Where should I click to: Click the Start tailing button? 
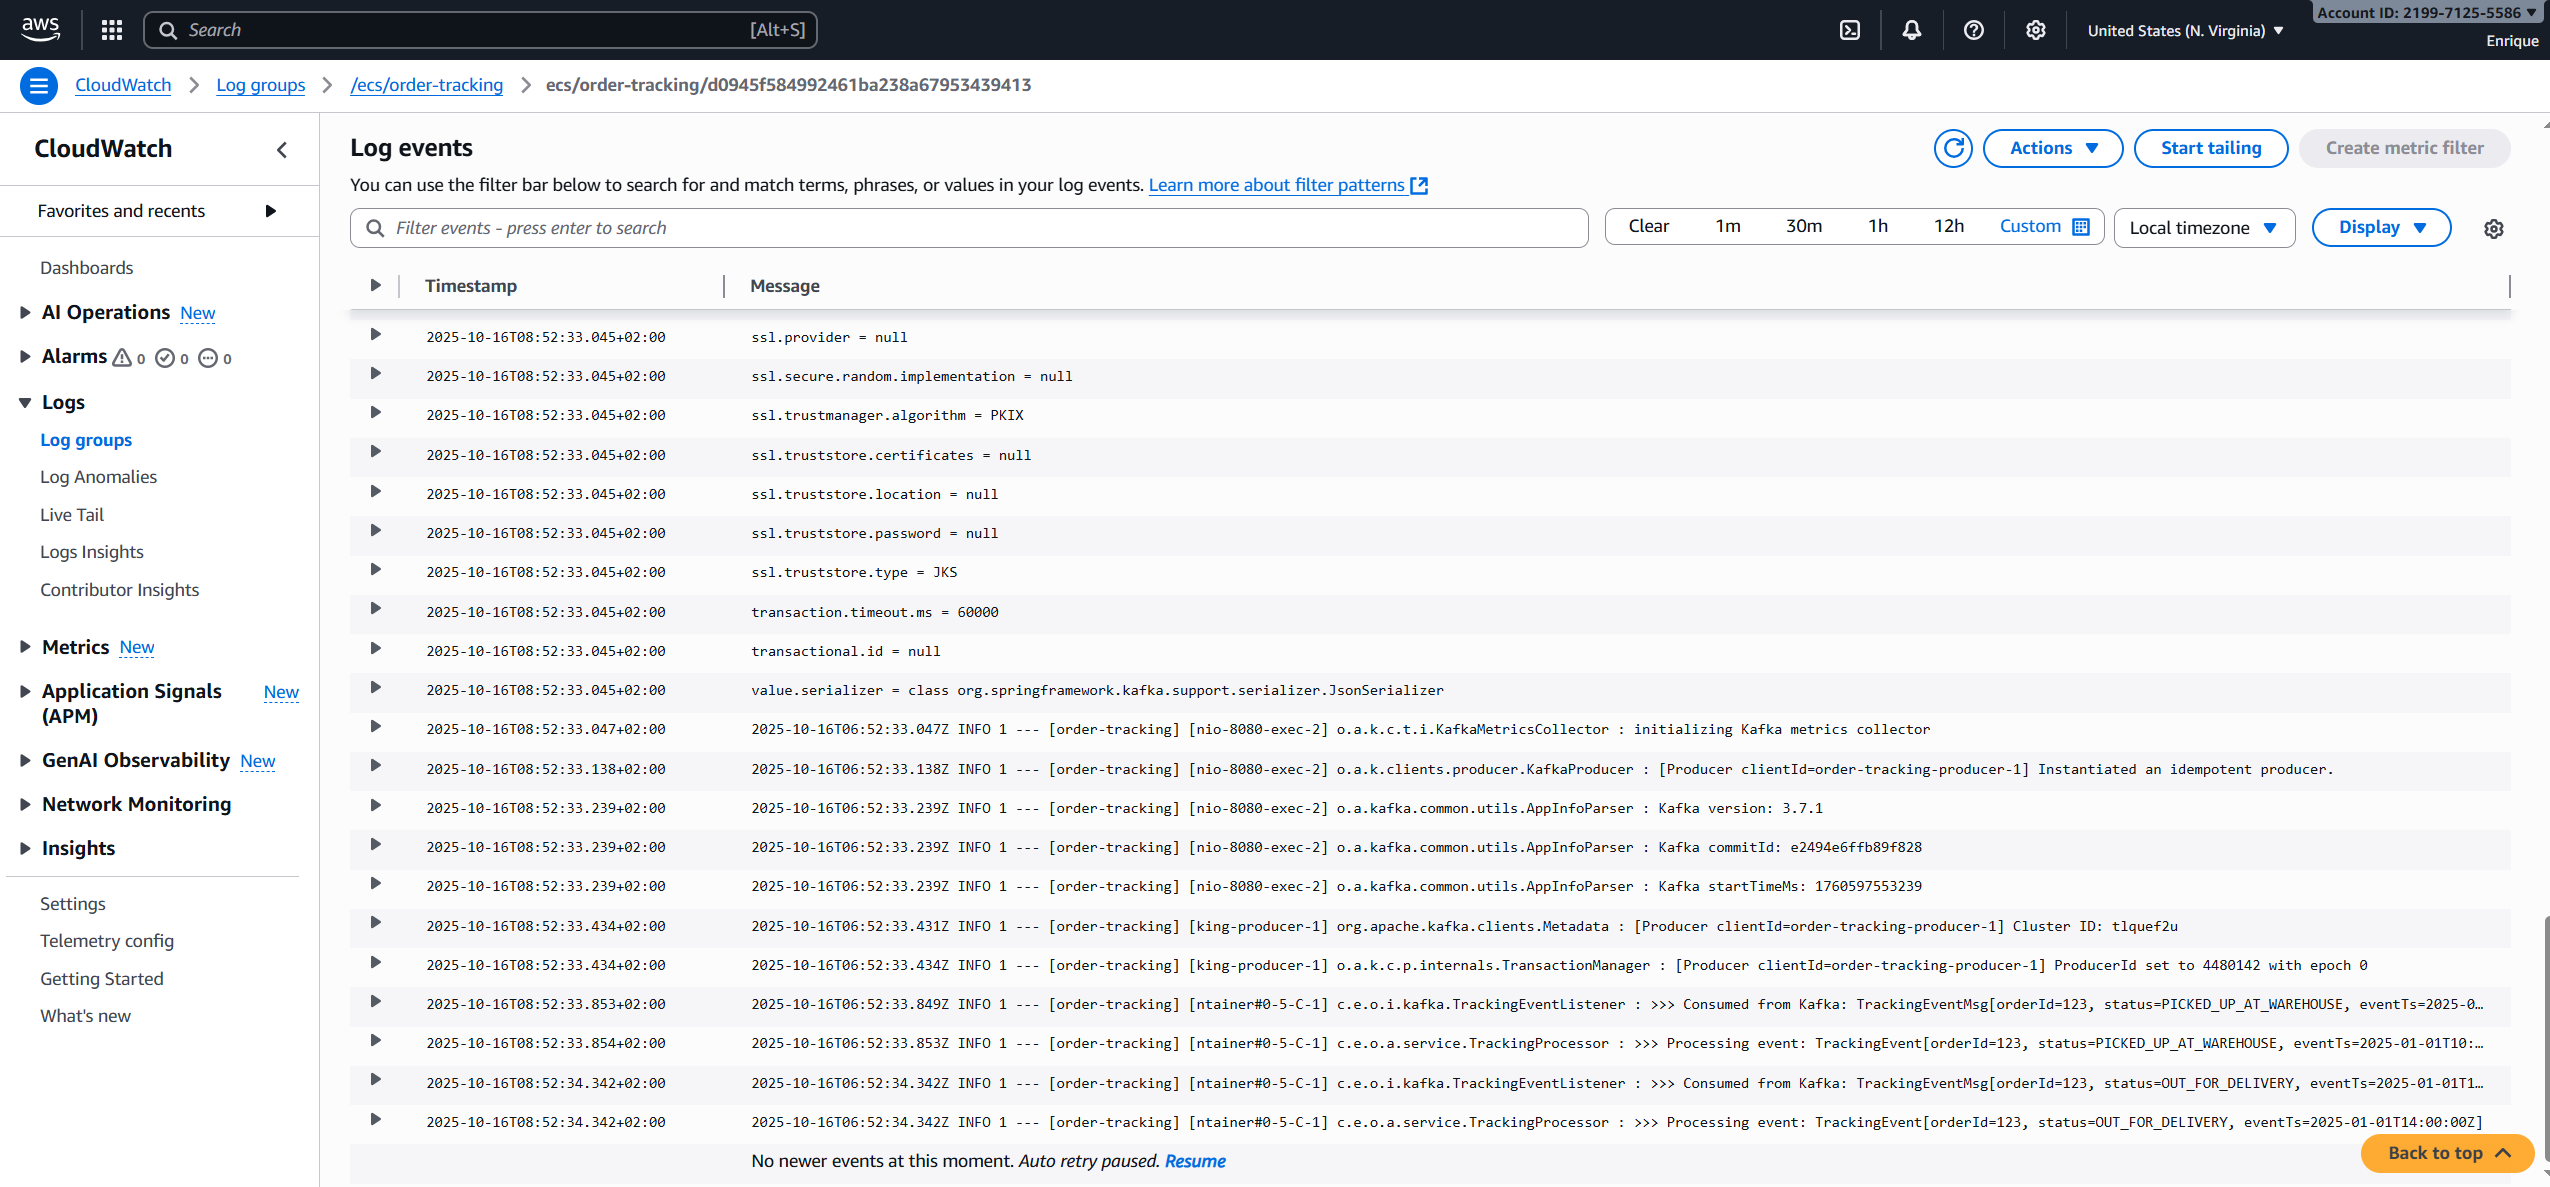pyautogui.click(x=2210, y=147)
